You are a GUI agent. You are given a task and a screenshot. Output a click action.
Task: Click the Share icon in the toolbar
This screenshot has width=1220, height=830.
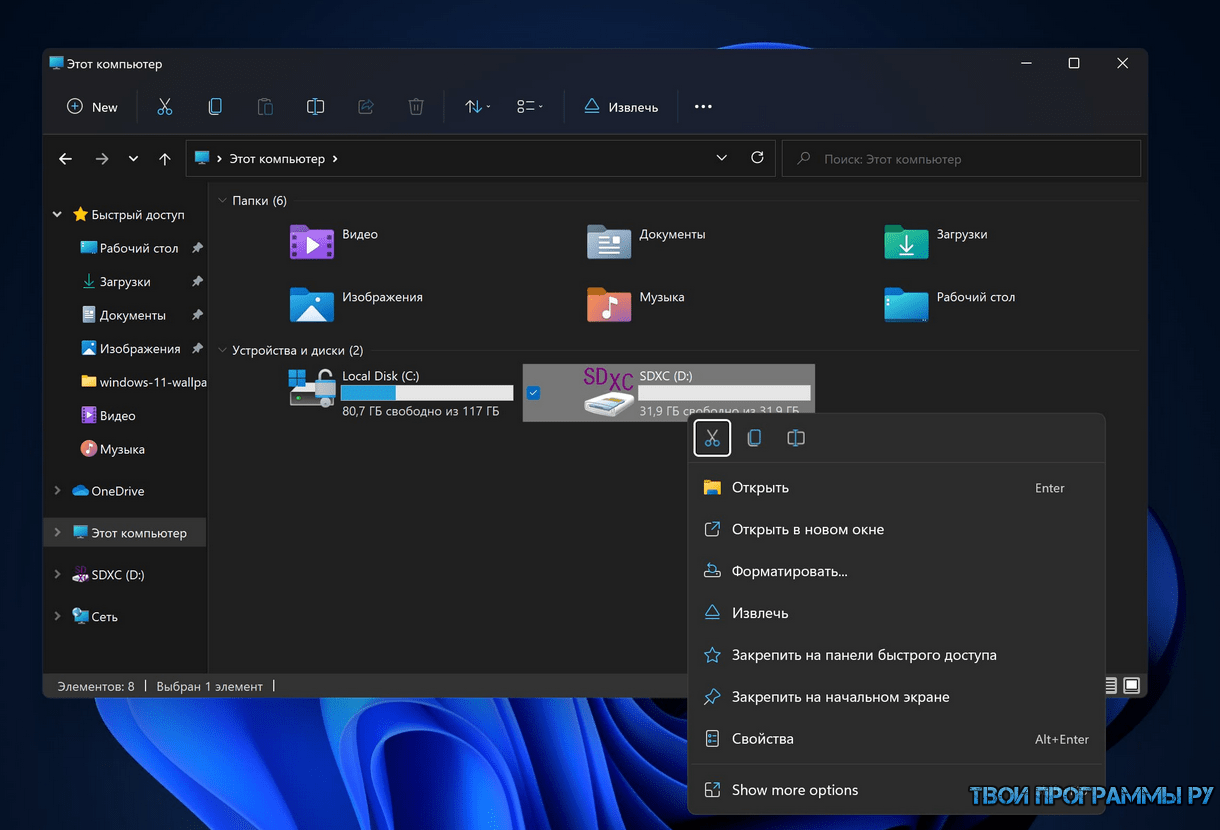366,107
